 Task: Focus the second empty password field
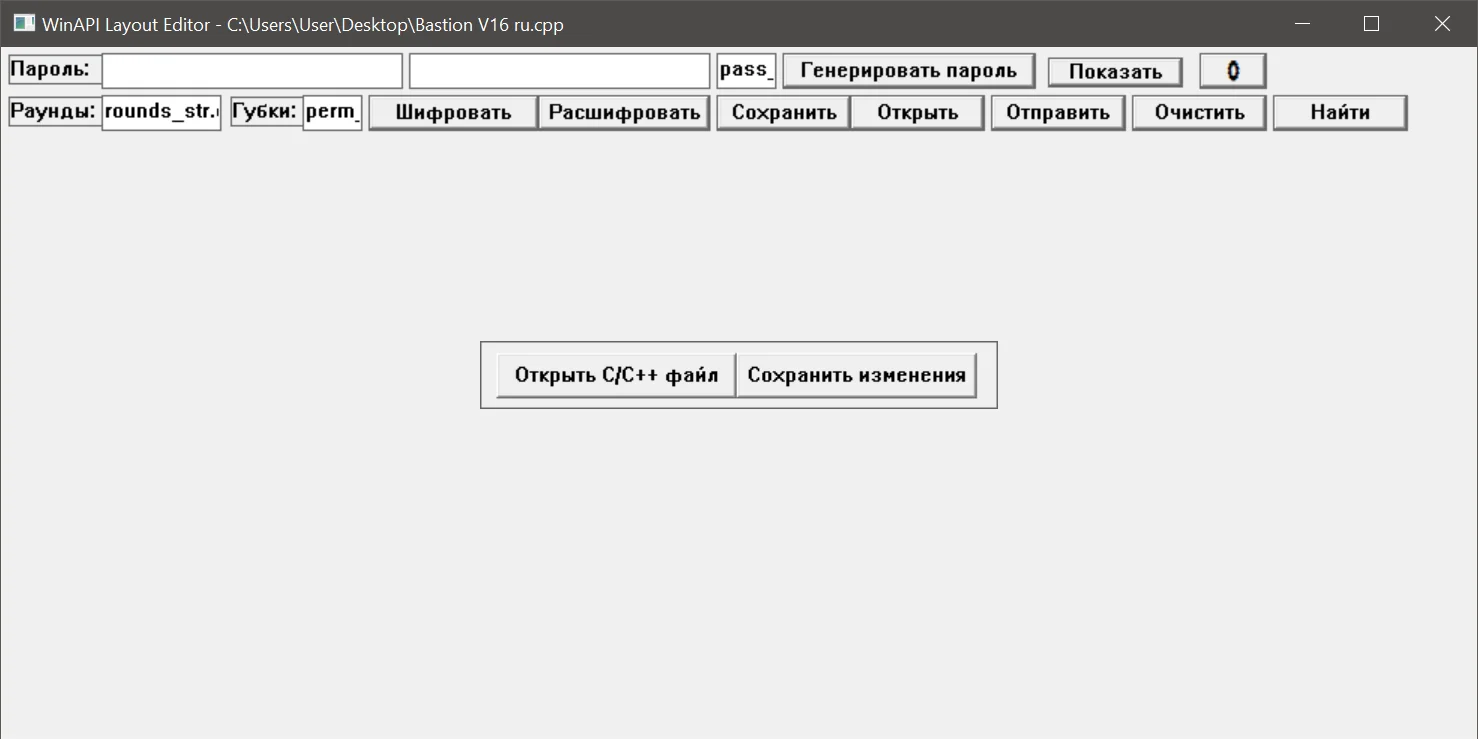coord(560,71)
